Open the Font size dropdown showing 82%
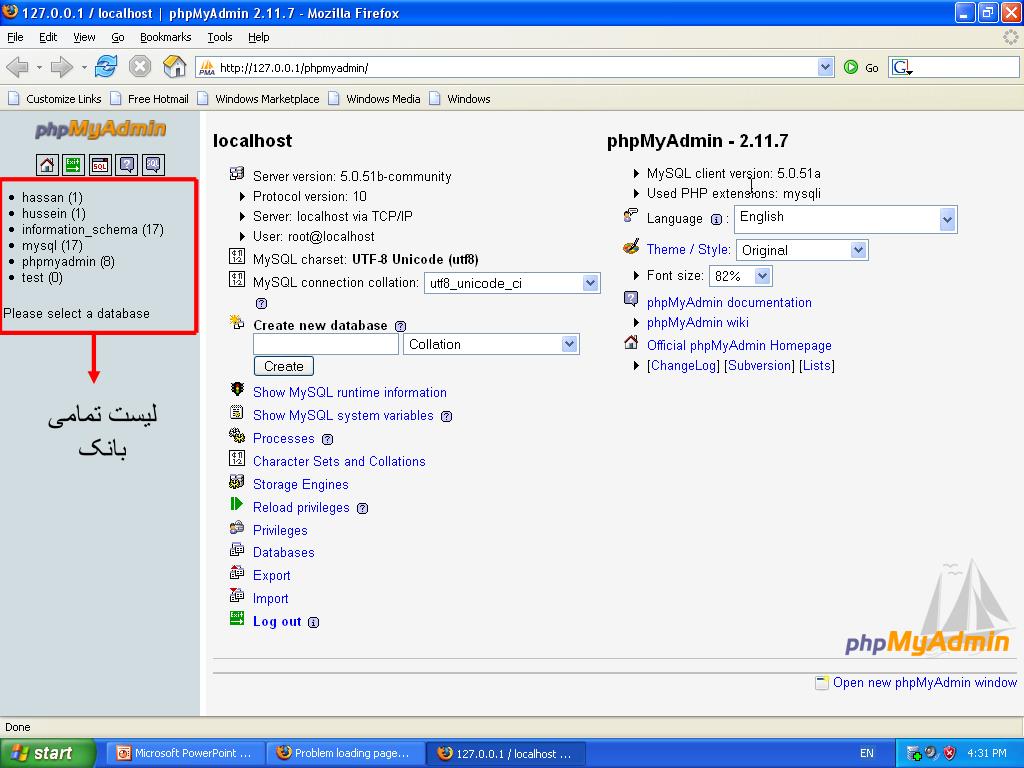The height and width of the screenshot is (768, 1024). (x=741, y=276)
